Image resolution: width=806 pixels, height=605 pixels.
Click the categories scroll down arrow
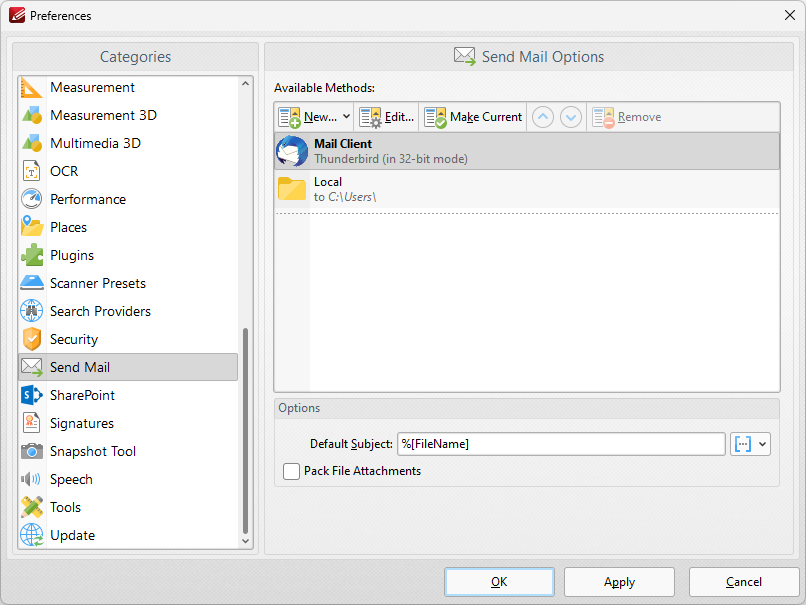pos(245,541)
